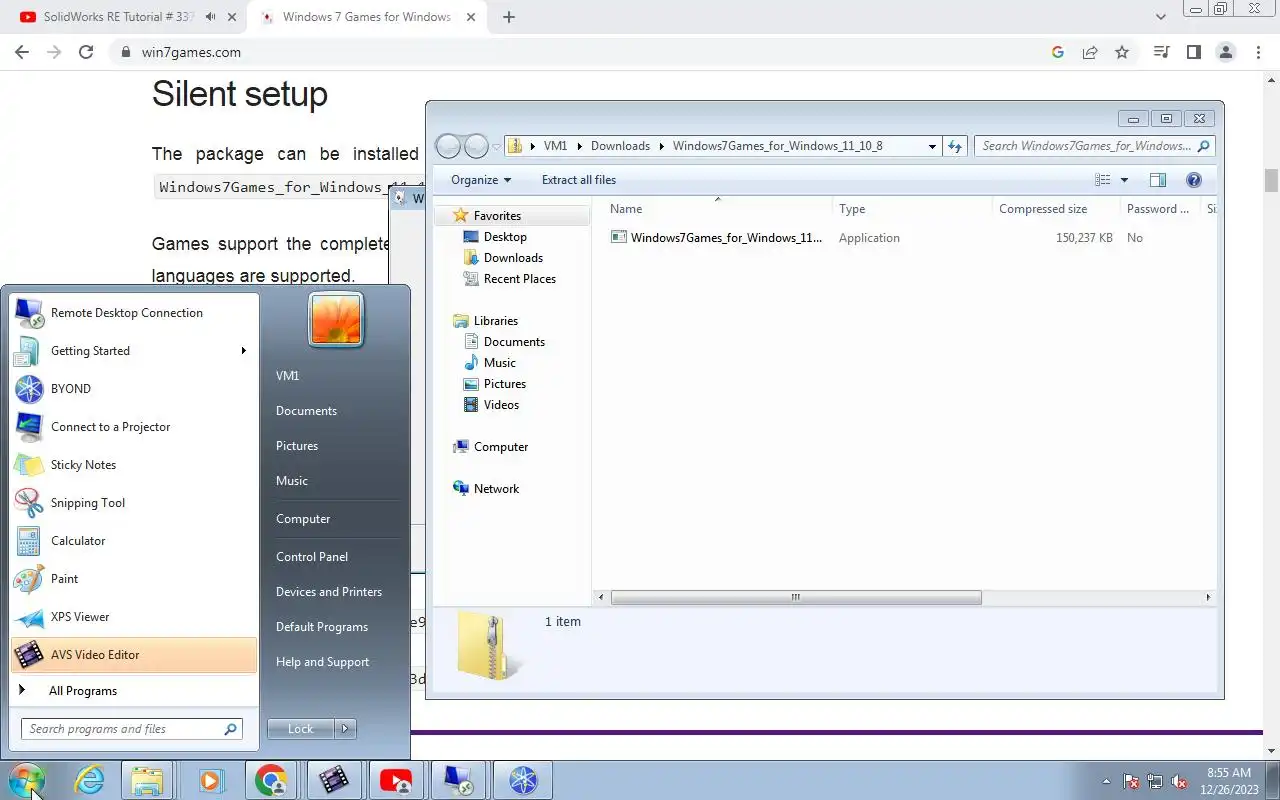Open Windows Media Player from taskbar
Image resolution: width=1280 pixels, height=800 pixels.
209,780
